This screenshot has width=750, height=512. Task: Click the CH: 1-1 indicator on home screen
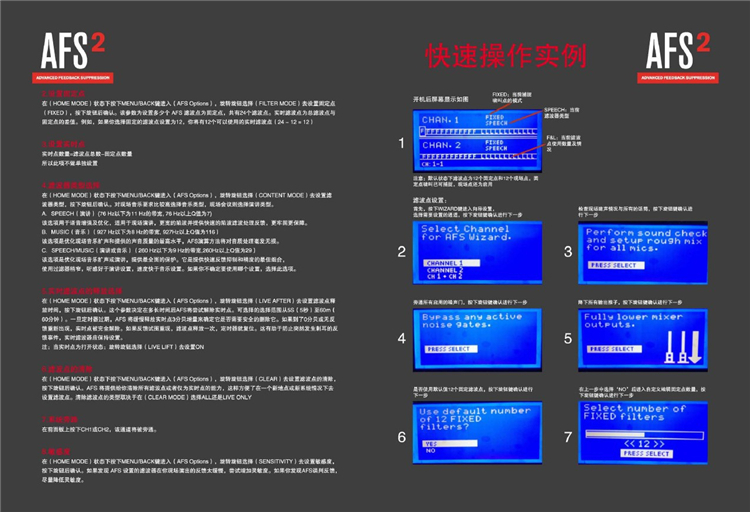432,164
